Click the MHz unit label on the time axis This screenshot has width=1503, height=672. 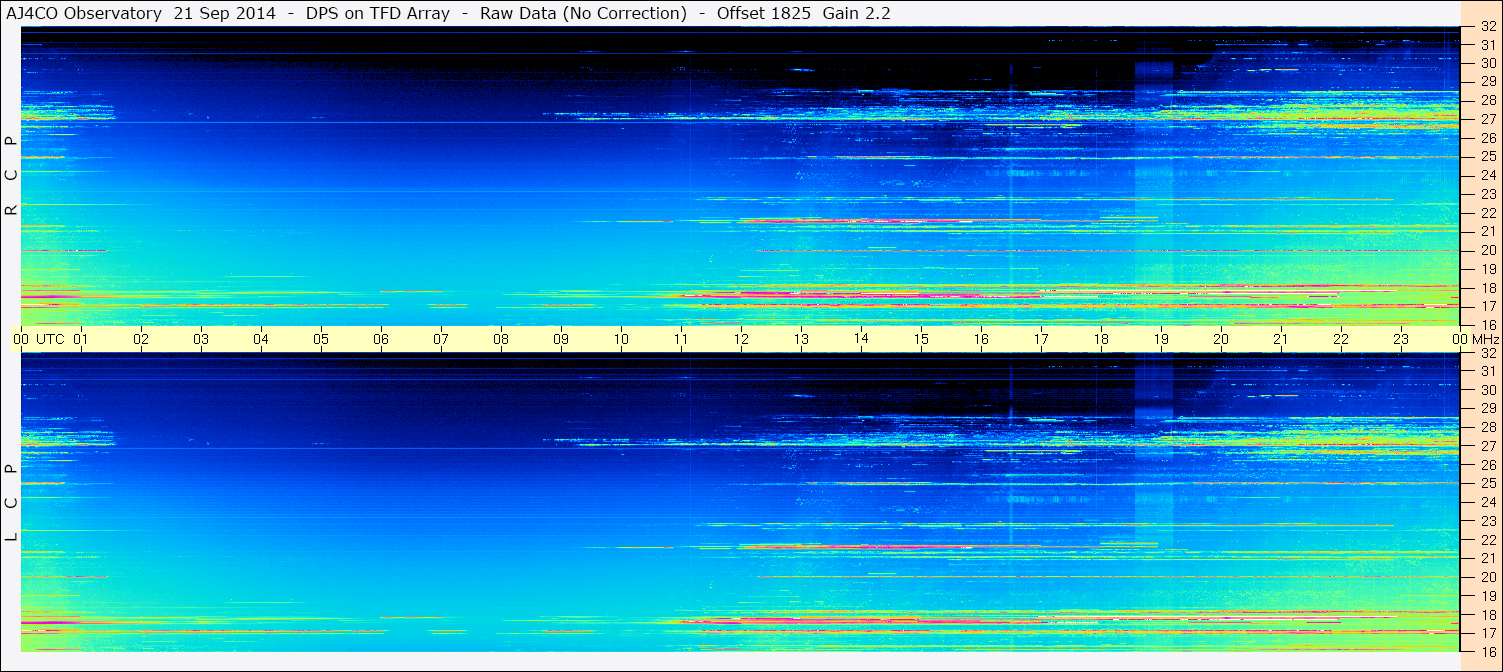[1485, 339]
